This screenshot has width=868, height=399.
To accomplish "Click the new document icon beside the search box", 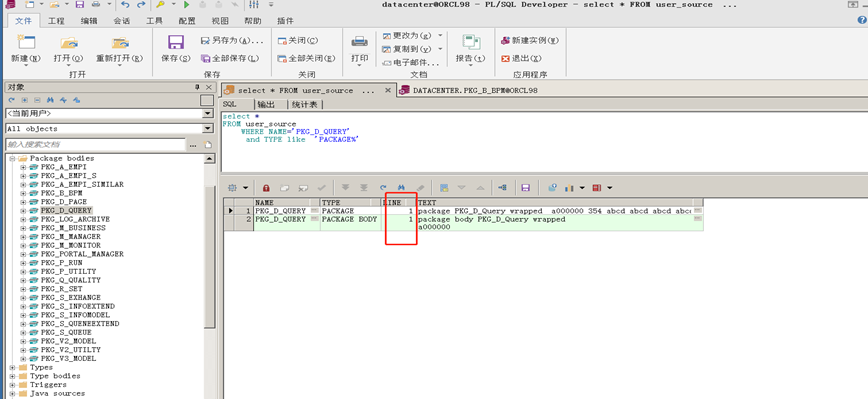I will [208, 145].
